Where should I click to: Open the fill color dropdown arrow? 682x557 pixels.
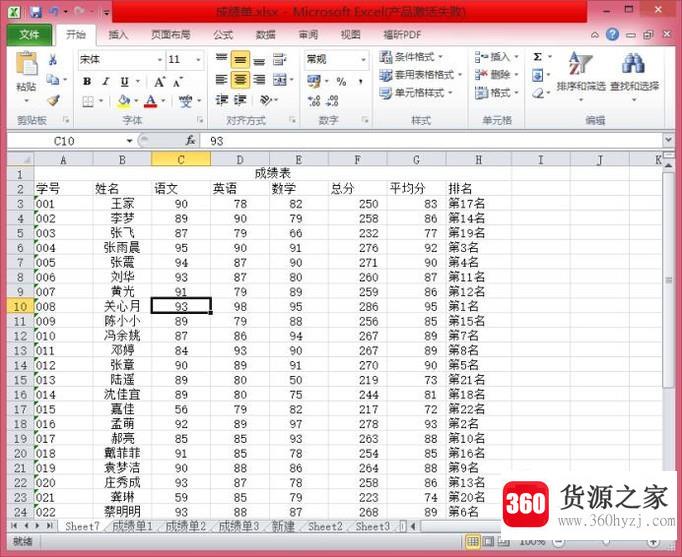[136, 101]
